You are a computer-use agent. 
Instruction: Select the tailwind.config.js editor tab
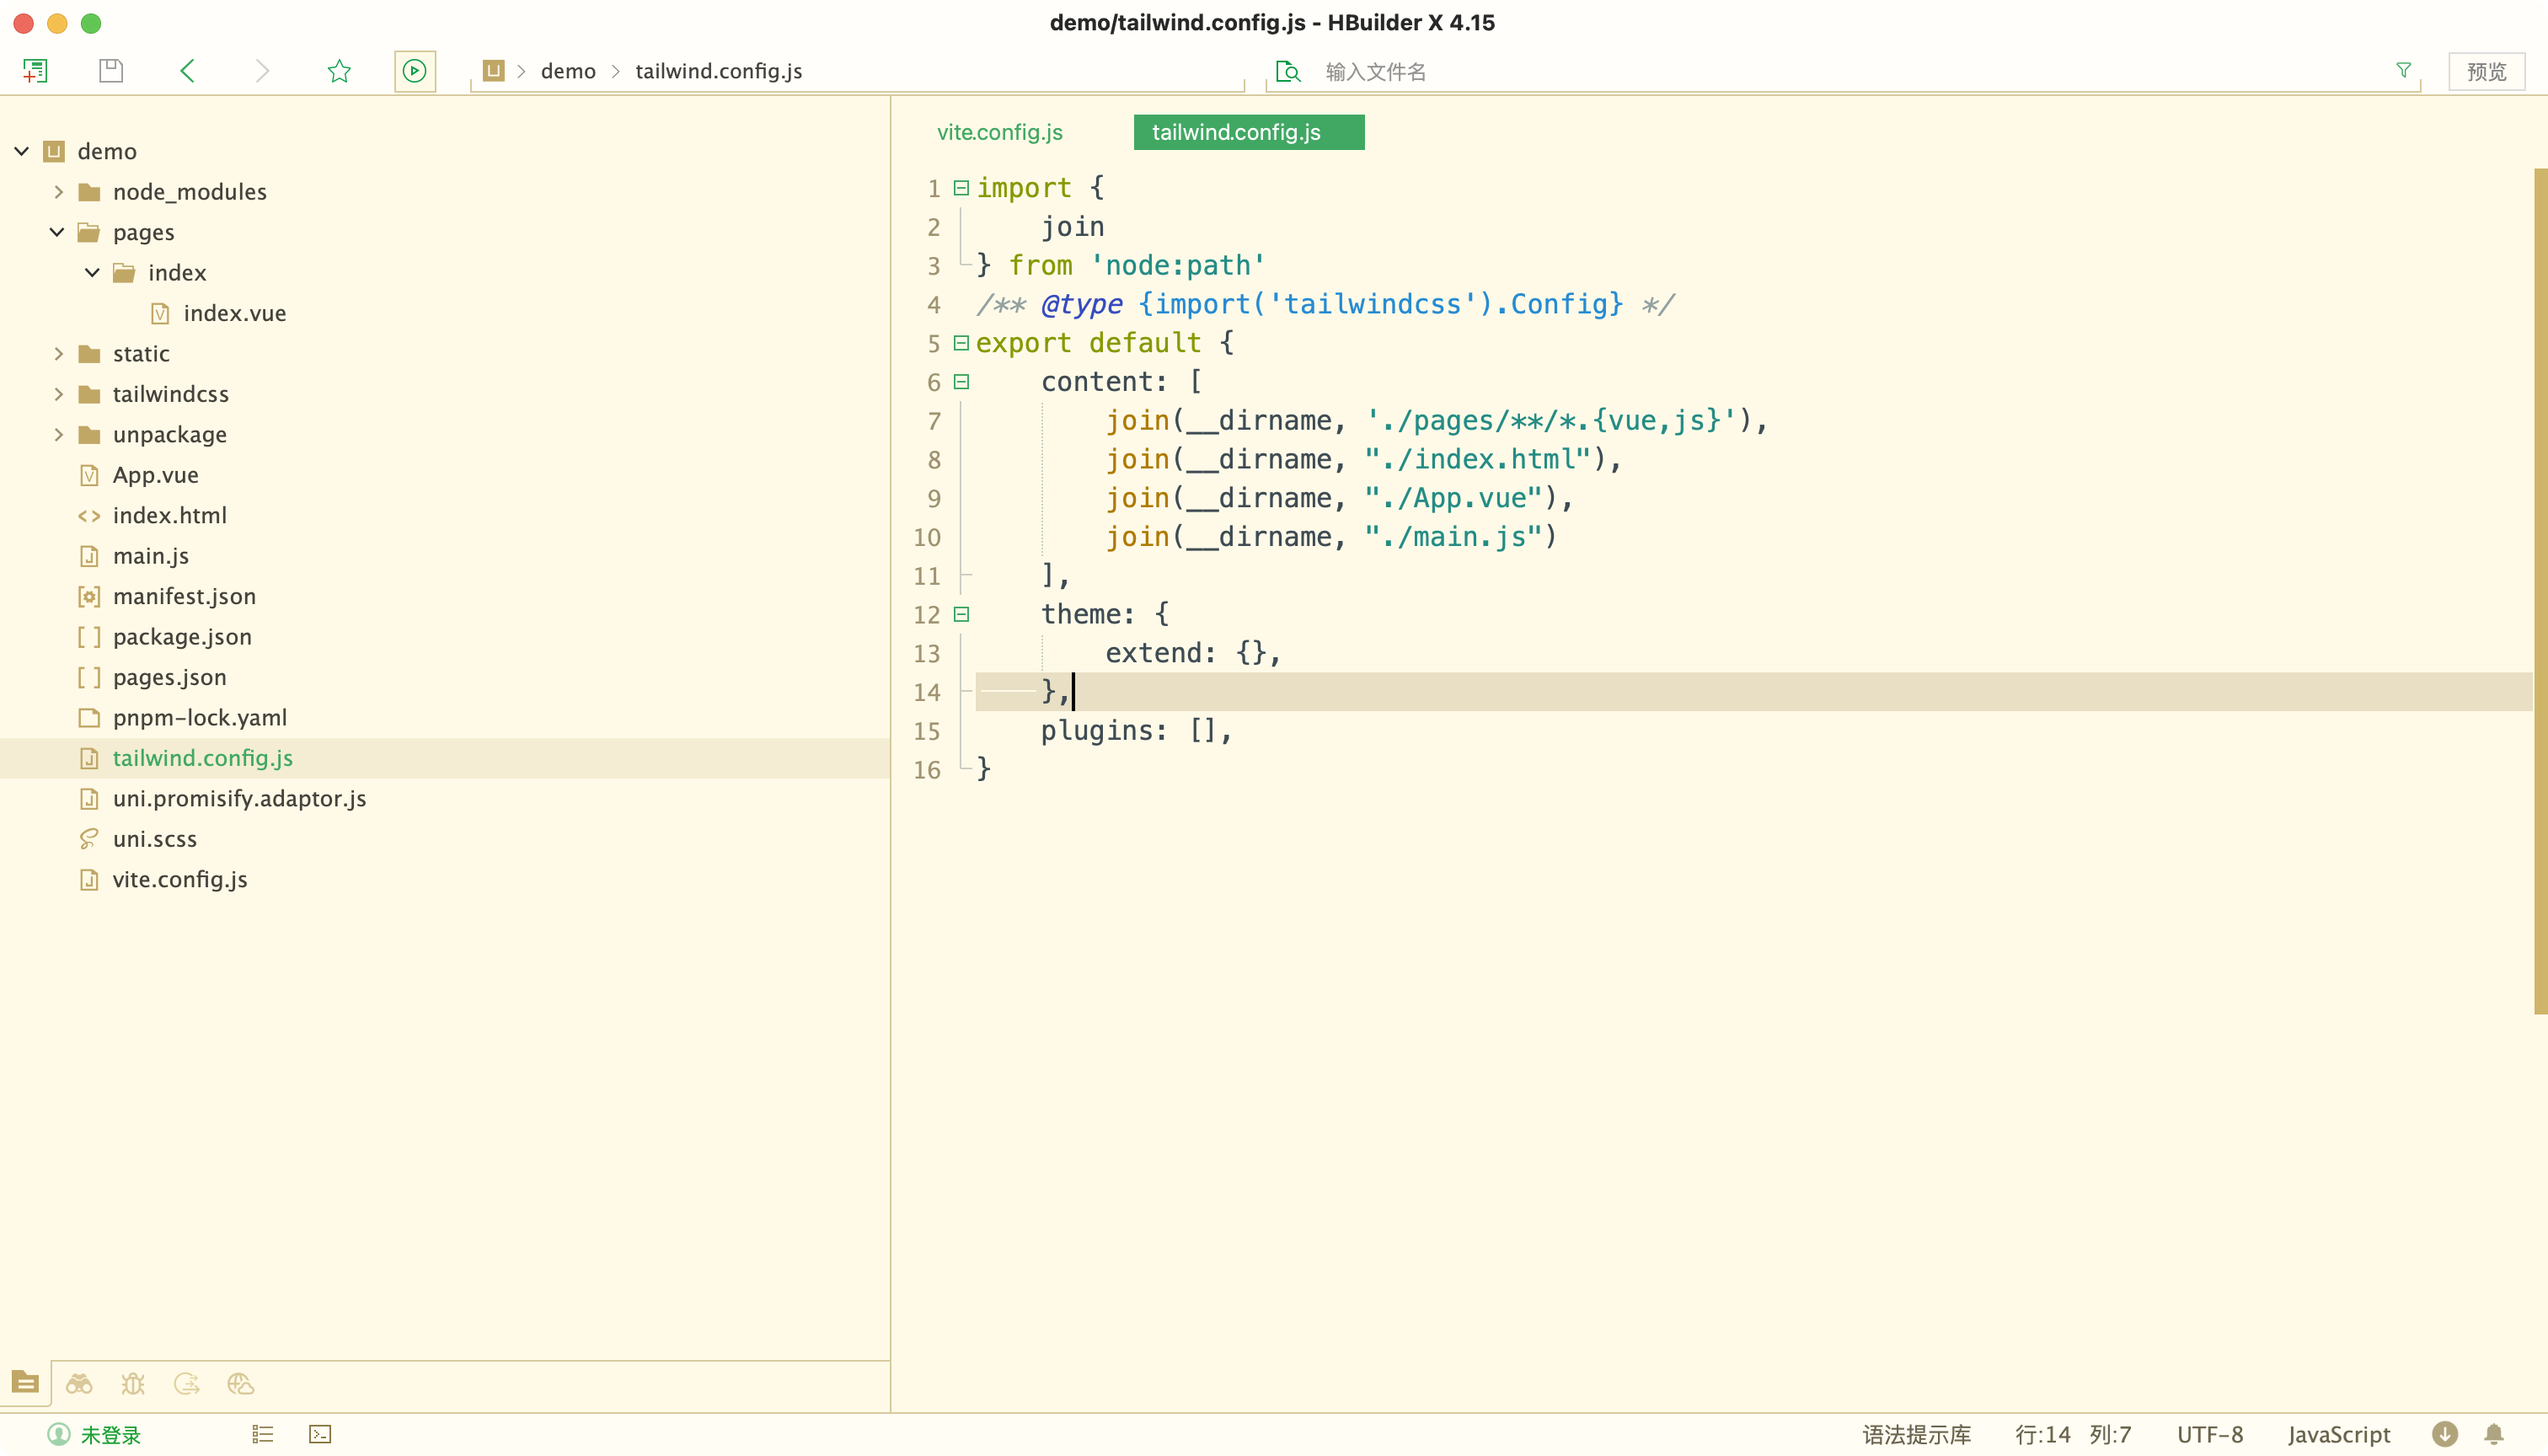click(1249, 132)
